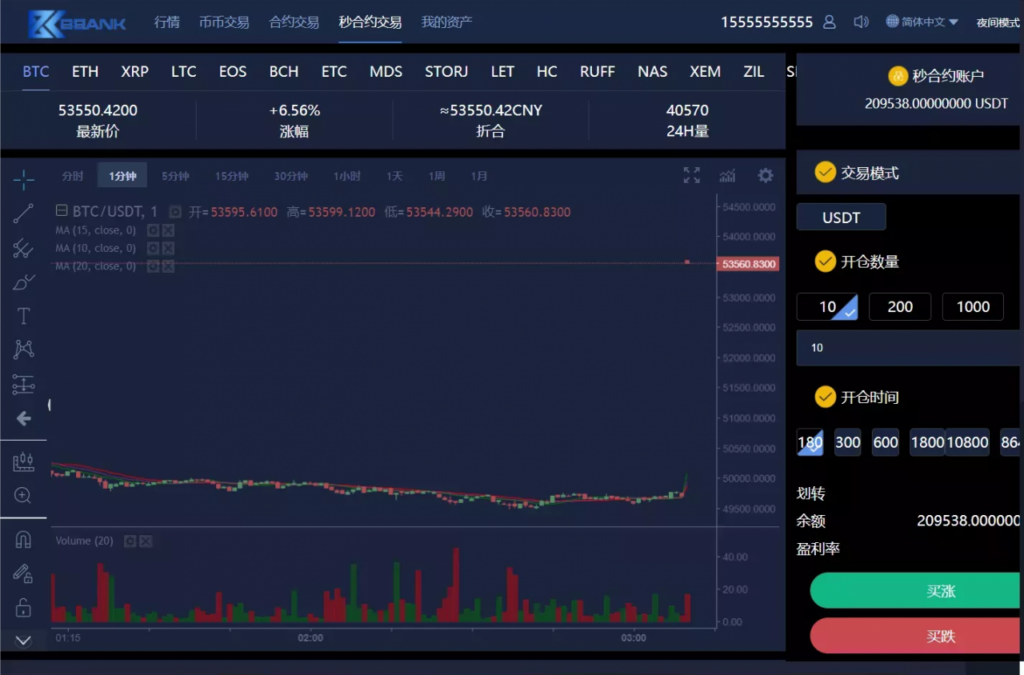
Task: Click the zoom in magnifier tool
Action: point(23,495)
